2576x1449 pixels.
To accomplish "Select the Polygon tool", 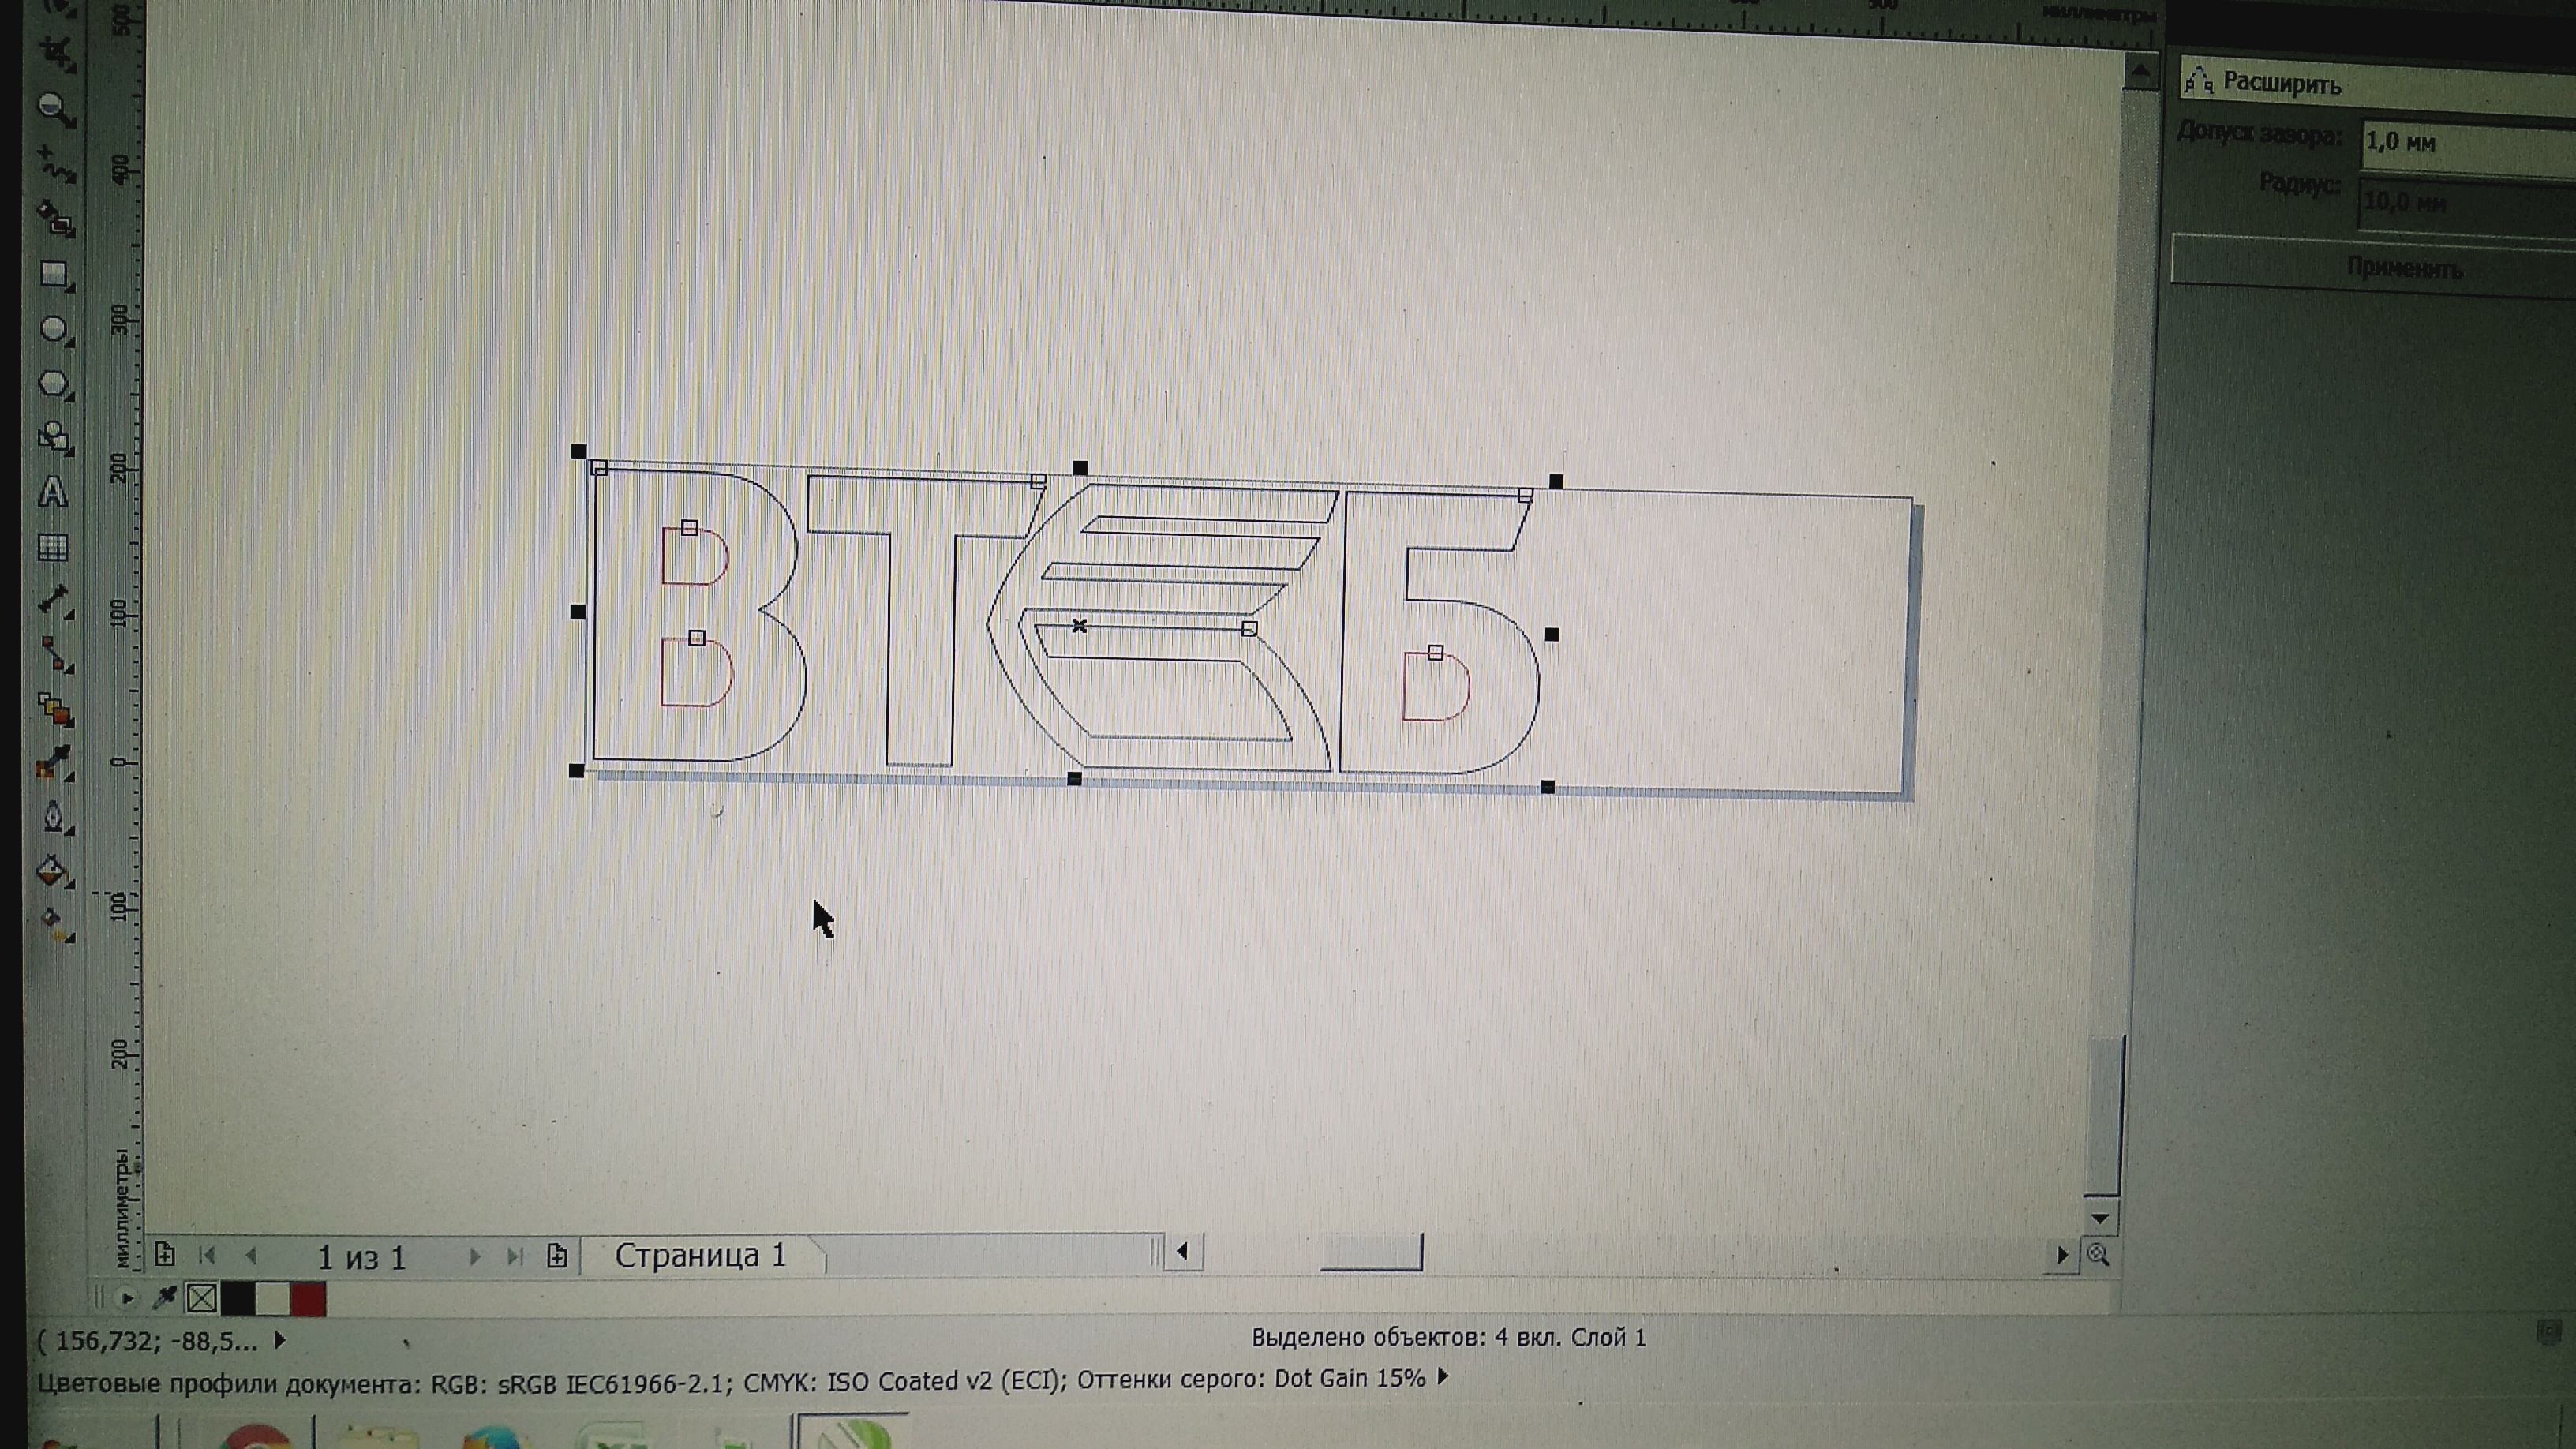I will point(54,384).
